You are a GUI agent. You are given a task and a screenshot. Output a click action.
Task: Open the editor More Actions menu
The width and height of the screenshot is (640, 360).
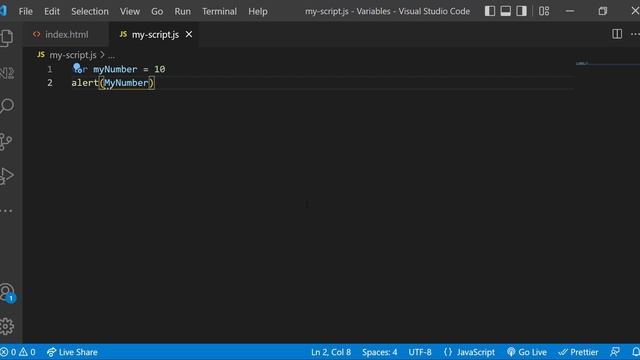click(635, 34)
